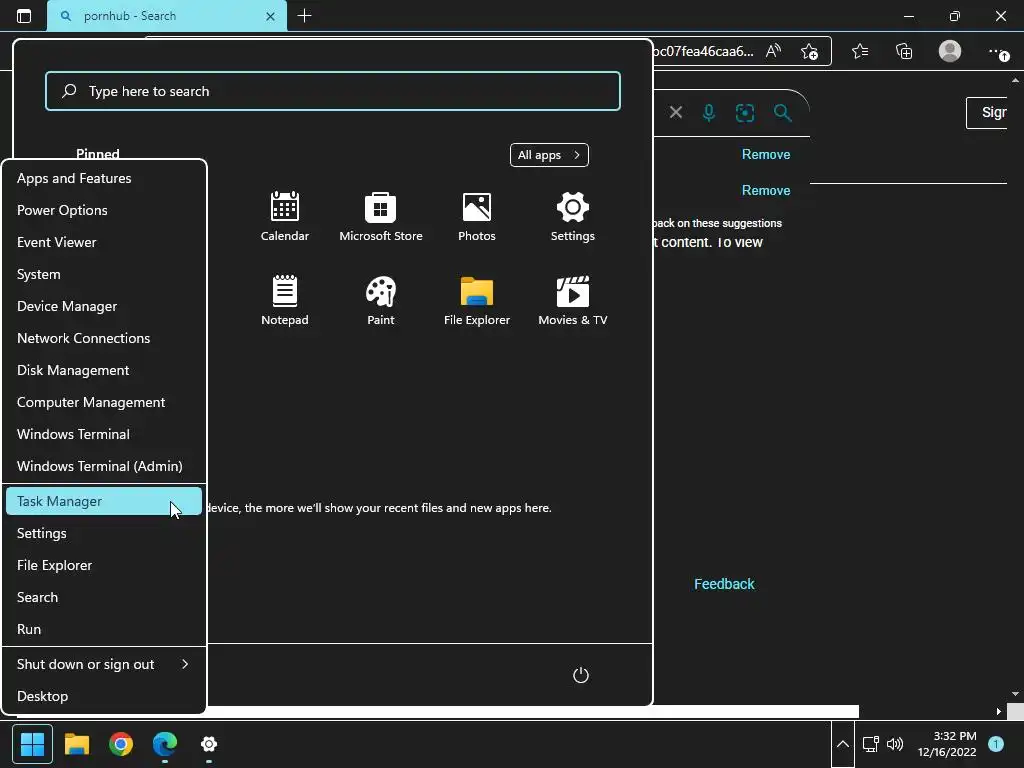Open Edge settings and more menu
Screen dimensions: 1024x768
[x=997, y=51]
